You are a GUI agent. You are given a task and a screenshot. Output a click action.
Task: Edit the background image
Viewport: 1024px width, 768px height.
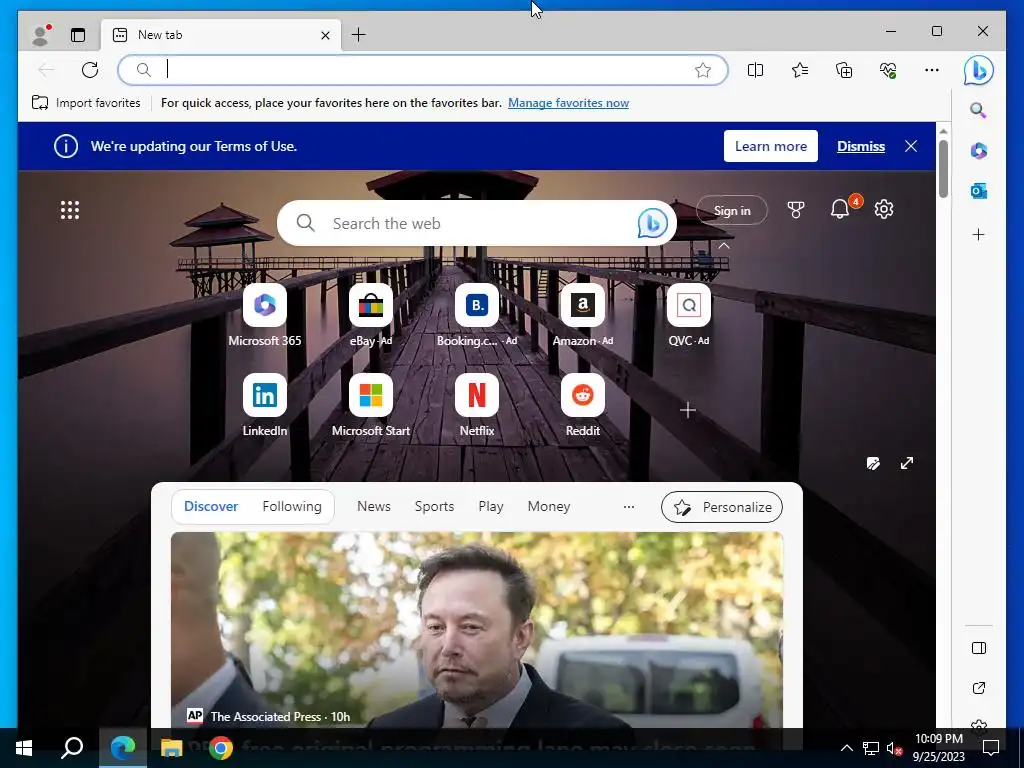click(873, 464)
